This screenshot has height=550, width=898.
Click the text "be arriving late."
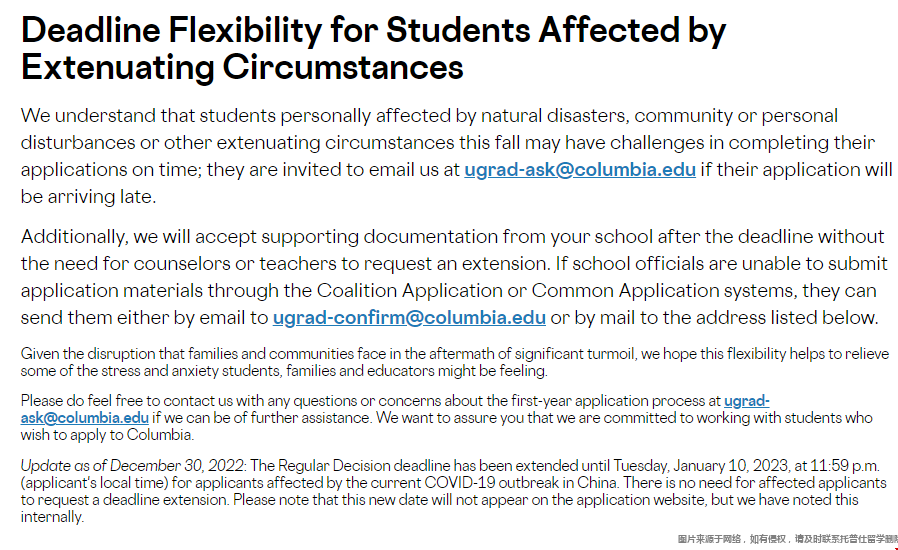[88, 197]
